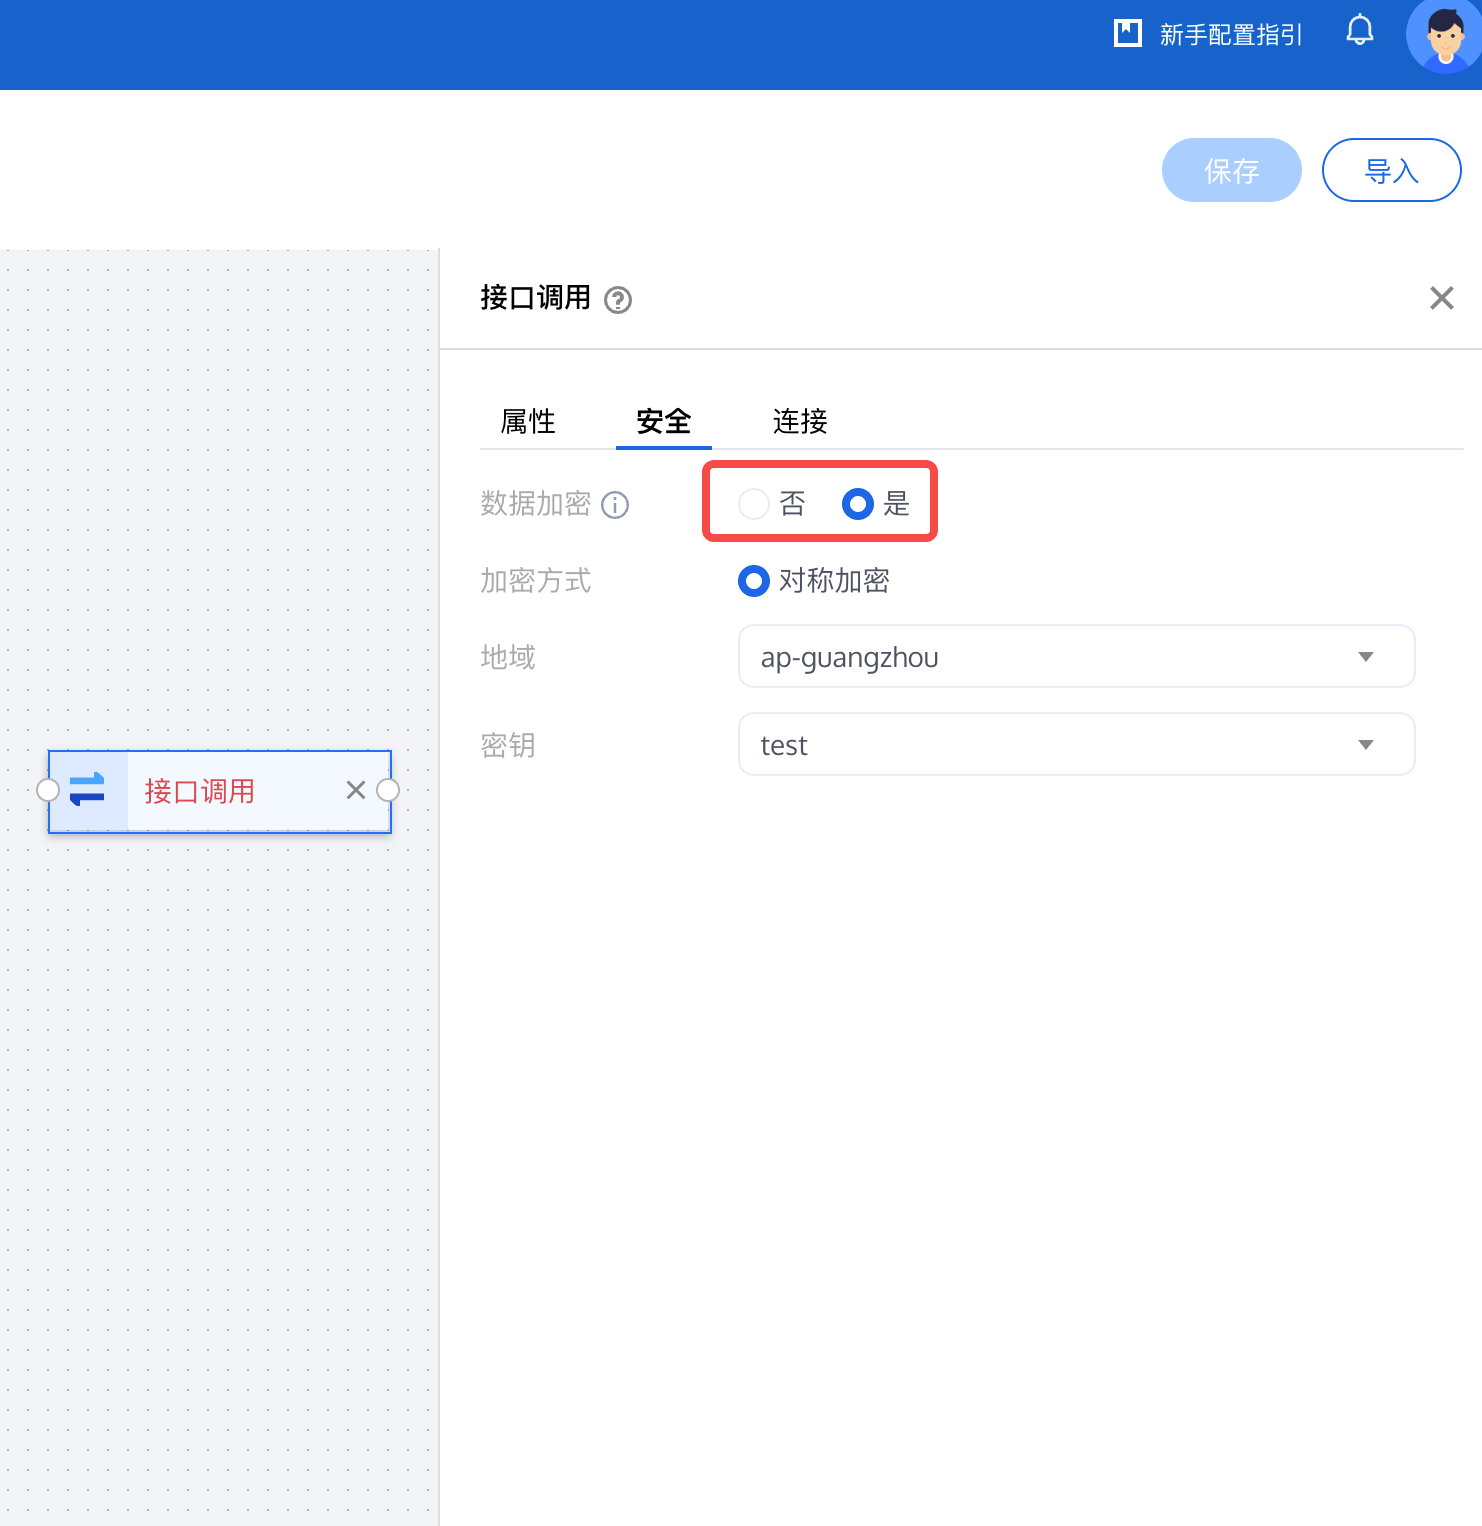
Task: Click the 导入 import button
Action: coord(1391,171)
